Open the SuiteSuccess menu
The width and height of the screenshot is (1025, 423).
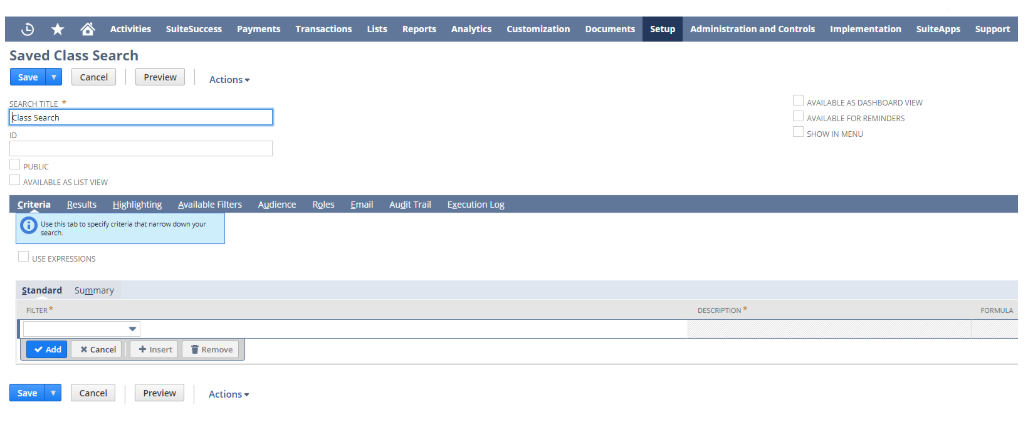click(193, 29)
